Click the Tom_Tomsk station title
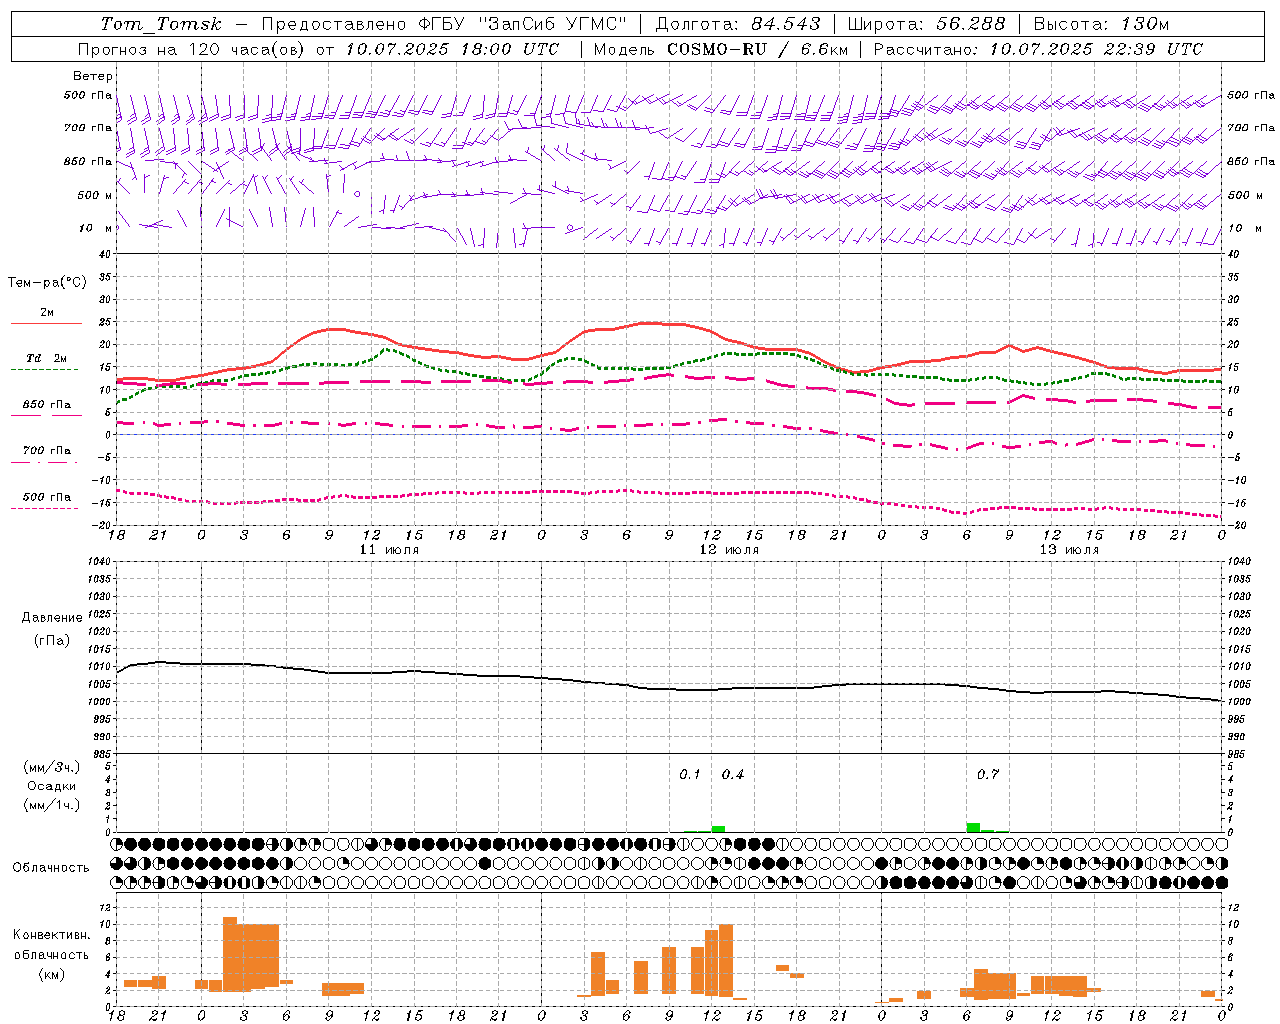Viewport: 1280px width, 1024px height. (x=161, y=24)
